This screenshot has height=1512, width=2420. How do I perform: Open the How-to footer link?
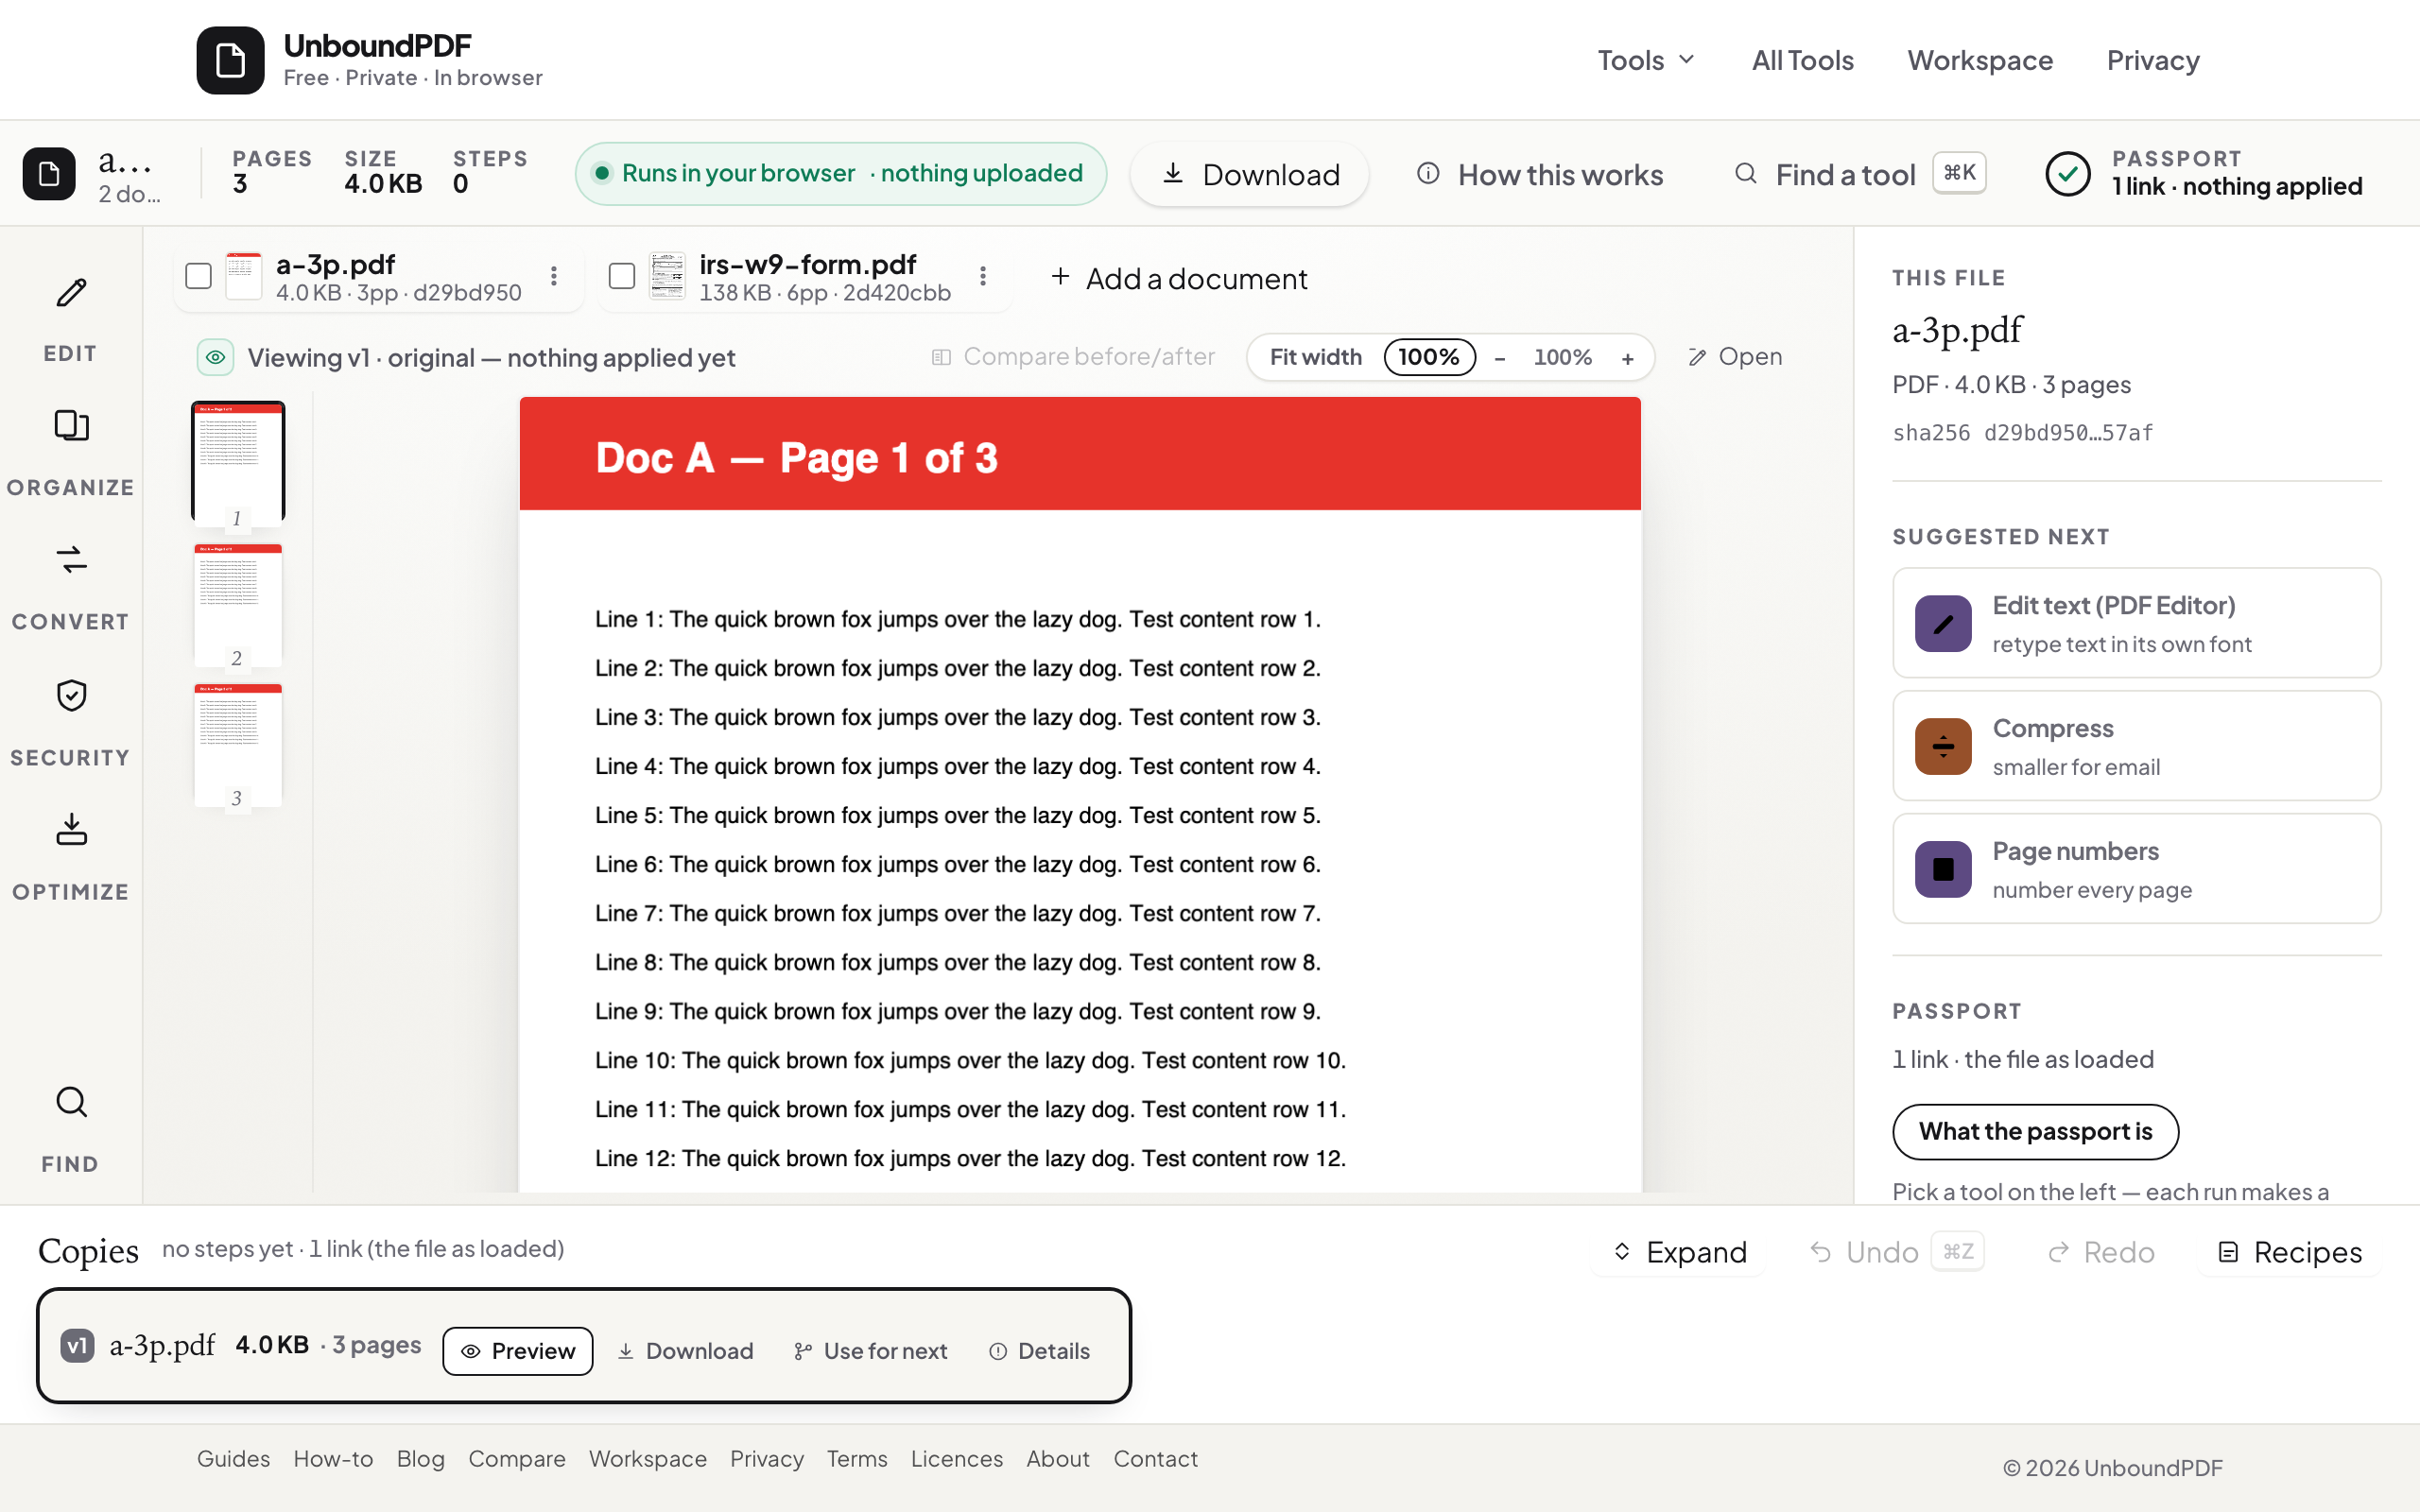333,1459
